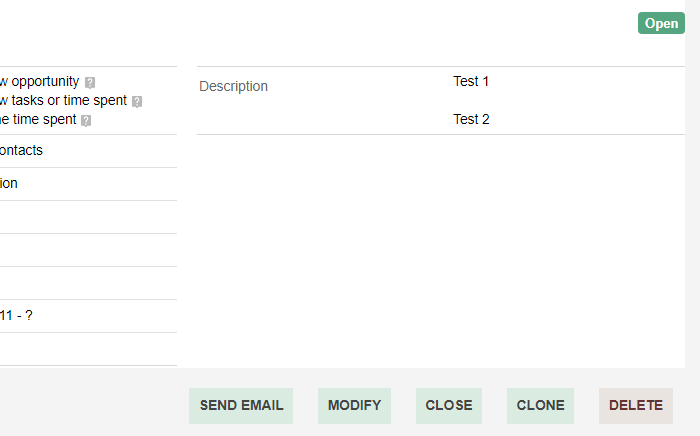Click the CLONE button
Image resolution: width=700 pixels, height=436 pixels.
(x=540, y=406)
